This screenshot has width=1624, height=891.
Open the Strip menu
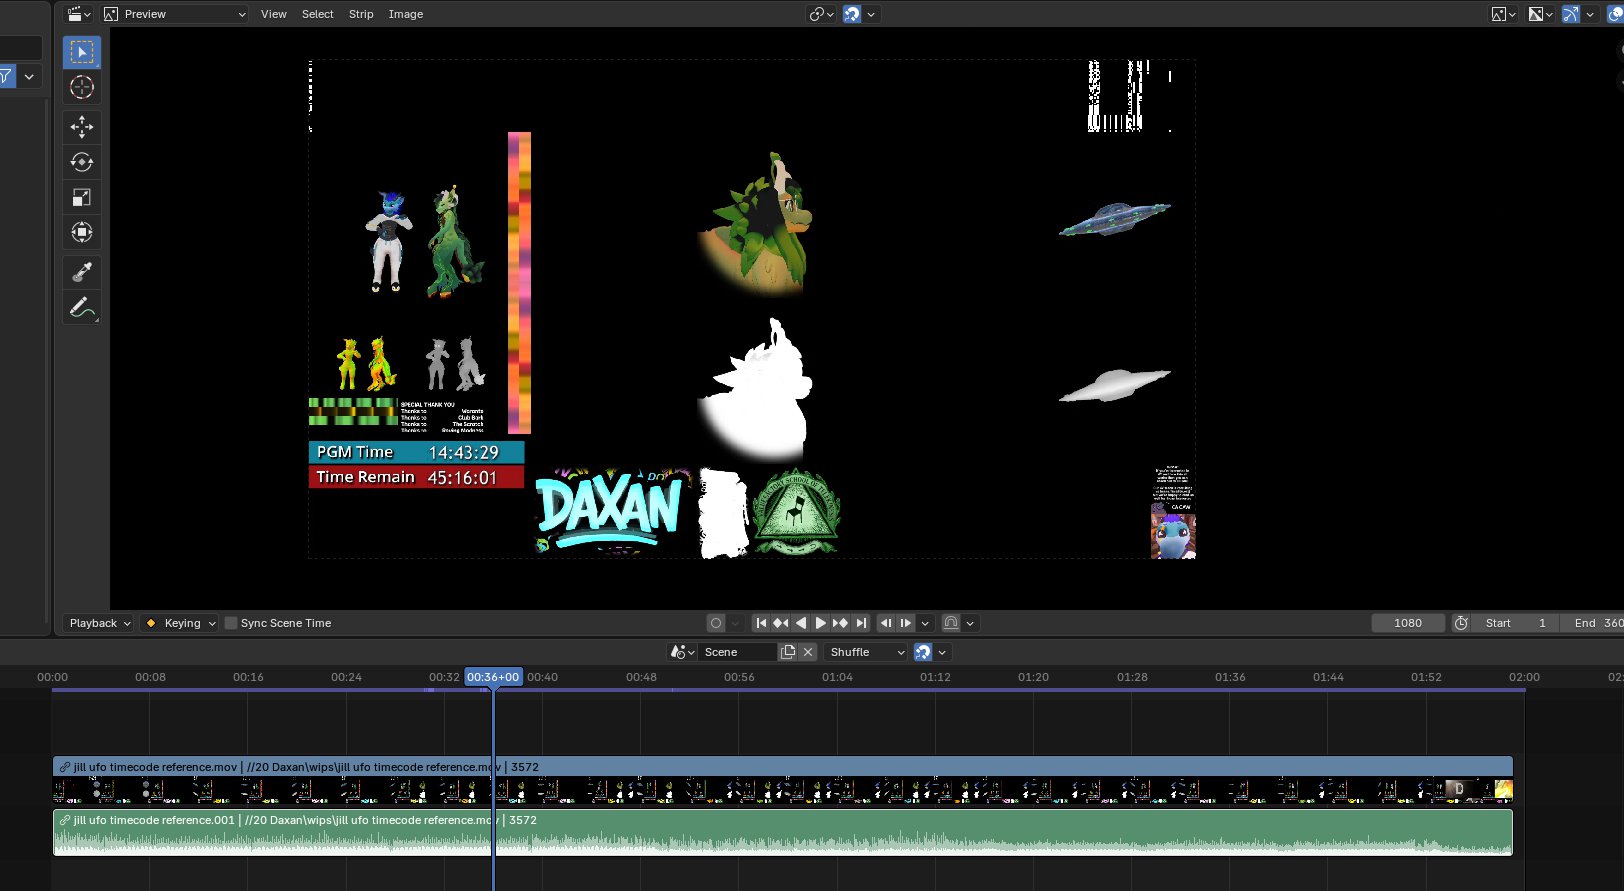click(361, 14)
